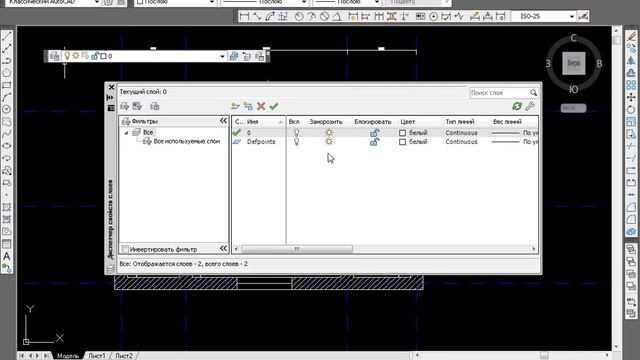This screenshot has height=360, width=640.
Task: Open layer settings wrench icon
Action: tap(530, 107)
